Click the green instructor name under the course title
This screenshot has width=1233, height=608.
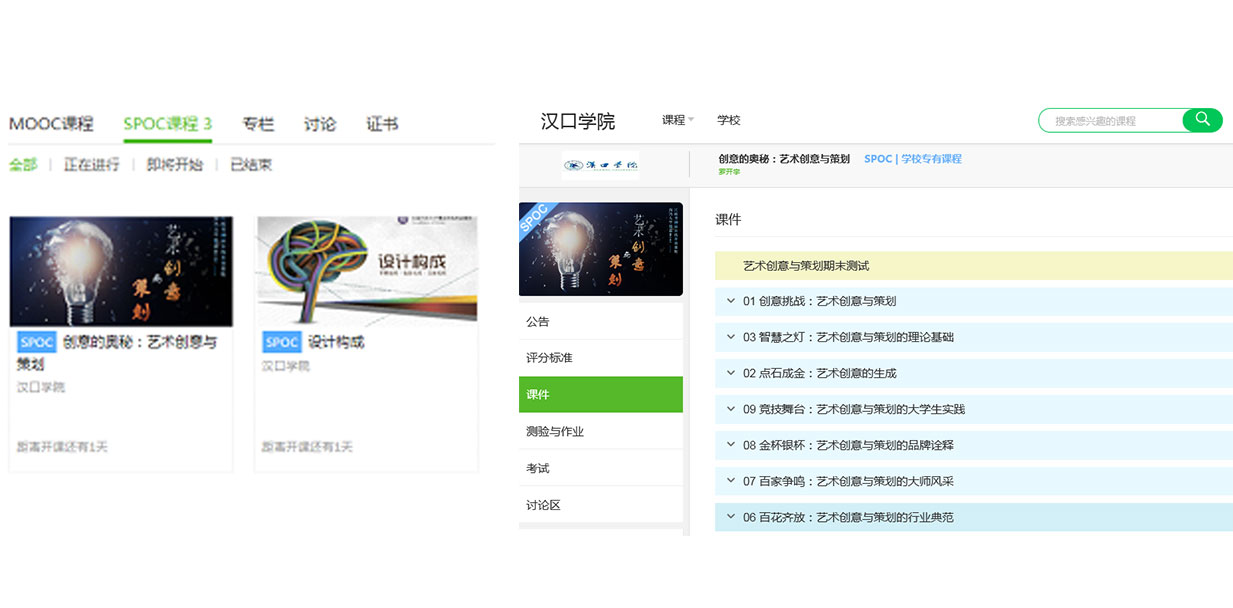(x=729, y=172)
